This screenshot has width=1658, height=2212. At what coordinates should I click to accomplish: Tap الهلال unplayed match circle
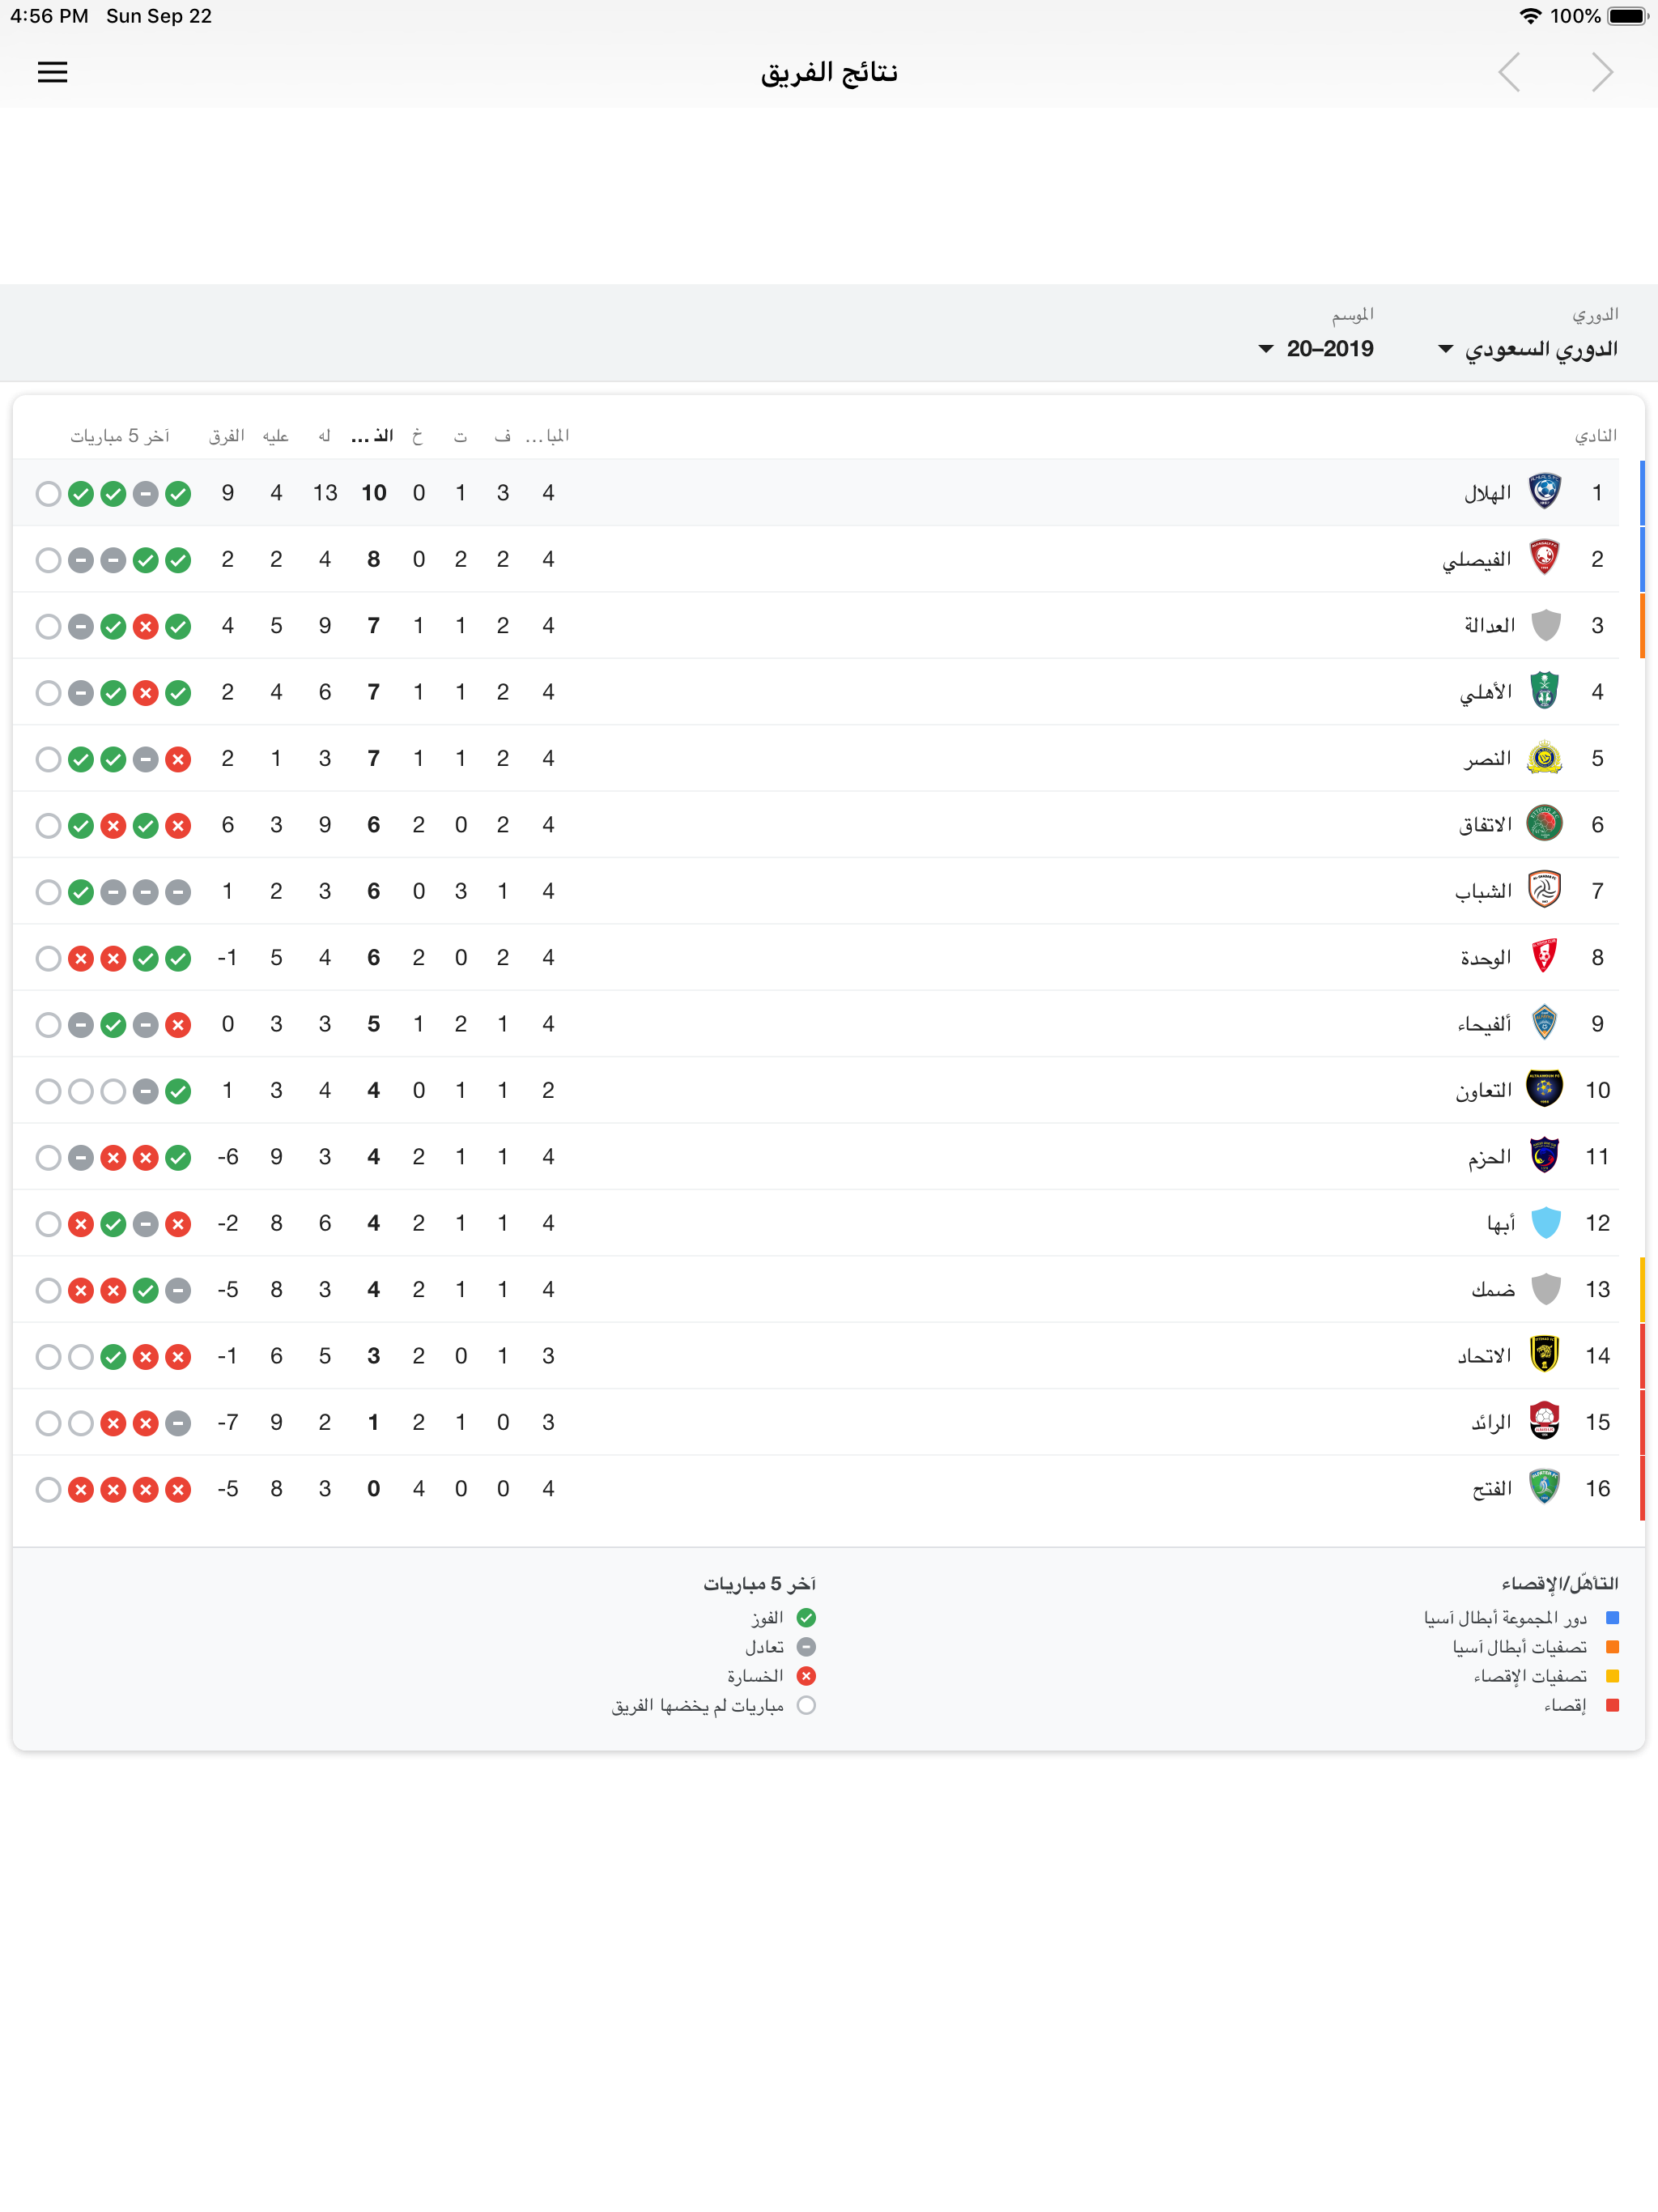tap(48, 493)
